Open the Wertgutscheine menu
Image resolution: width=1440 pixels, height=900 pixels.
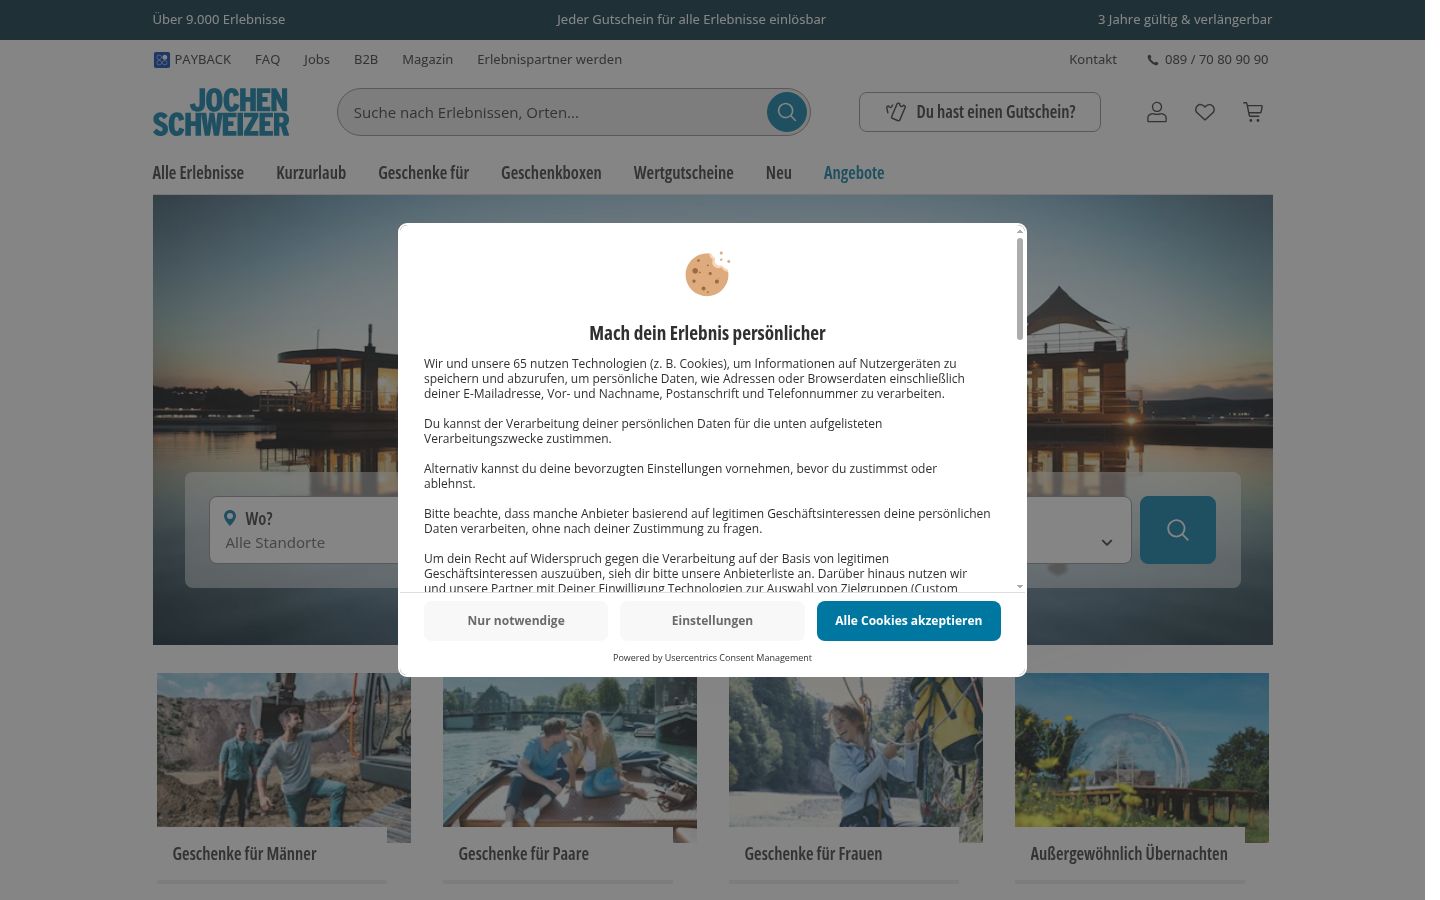[683, 173]
